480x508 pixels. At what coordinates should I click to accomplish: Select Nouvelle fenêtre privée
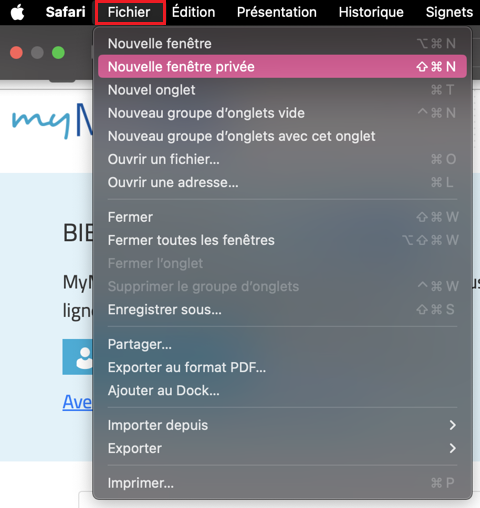point(282,67)
